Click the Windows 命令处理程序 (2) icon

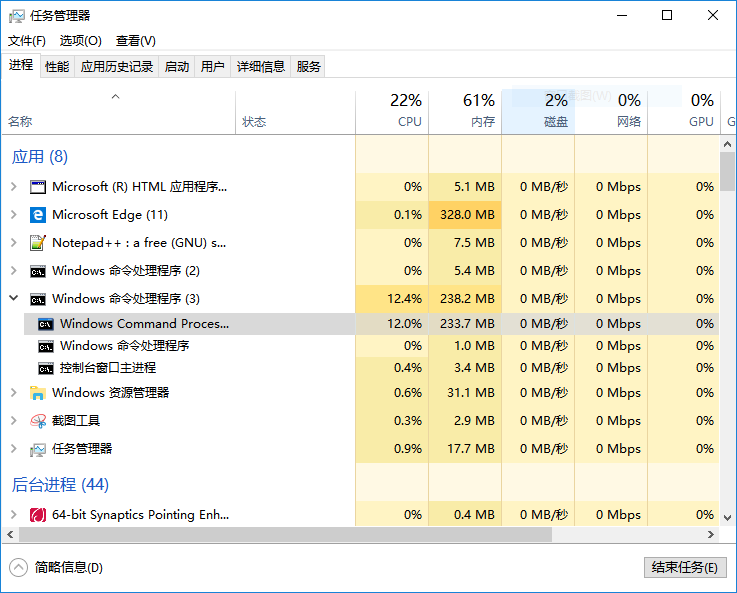coord(38,271)
